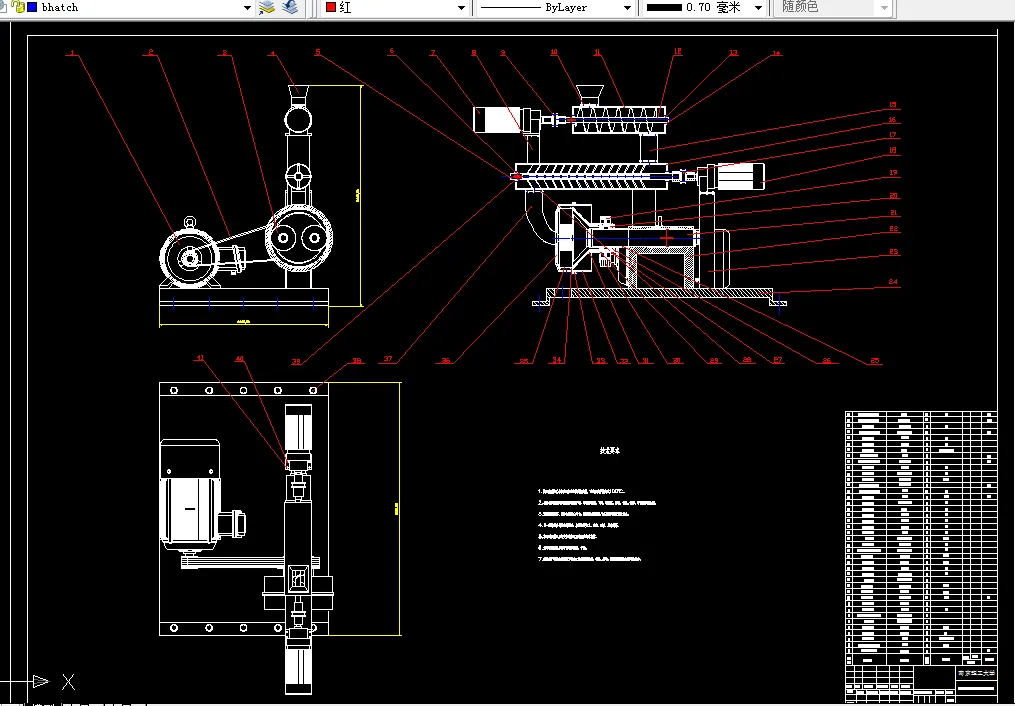Screen dimensions: 1015x706
Task: Click the yellow layer lock icon
Action: click(x=18, y=7)
